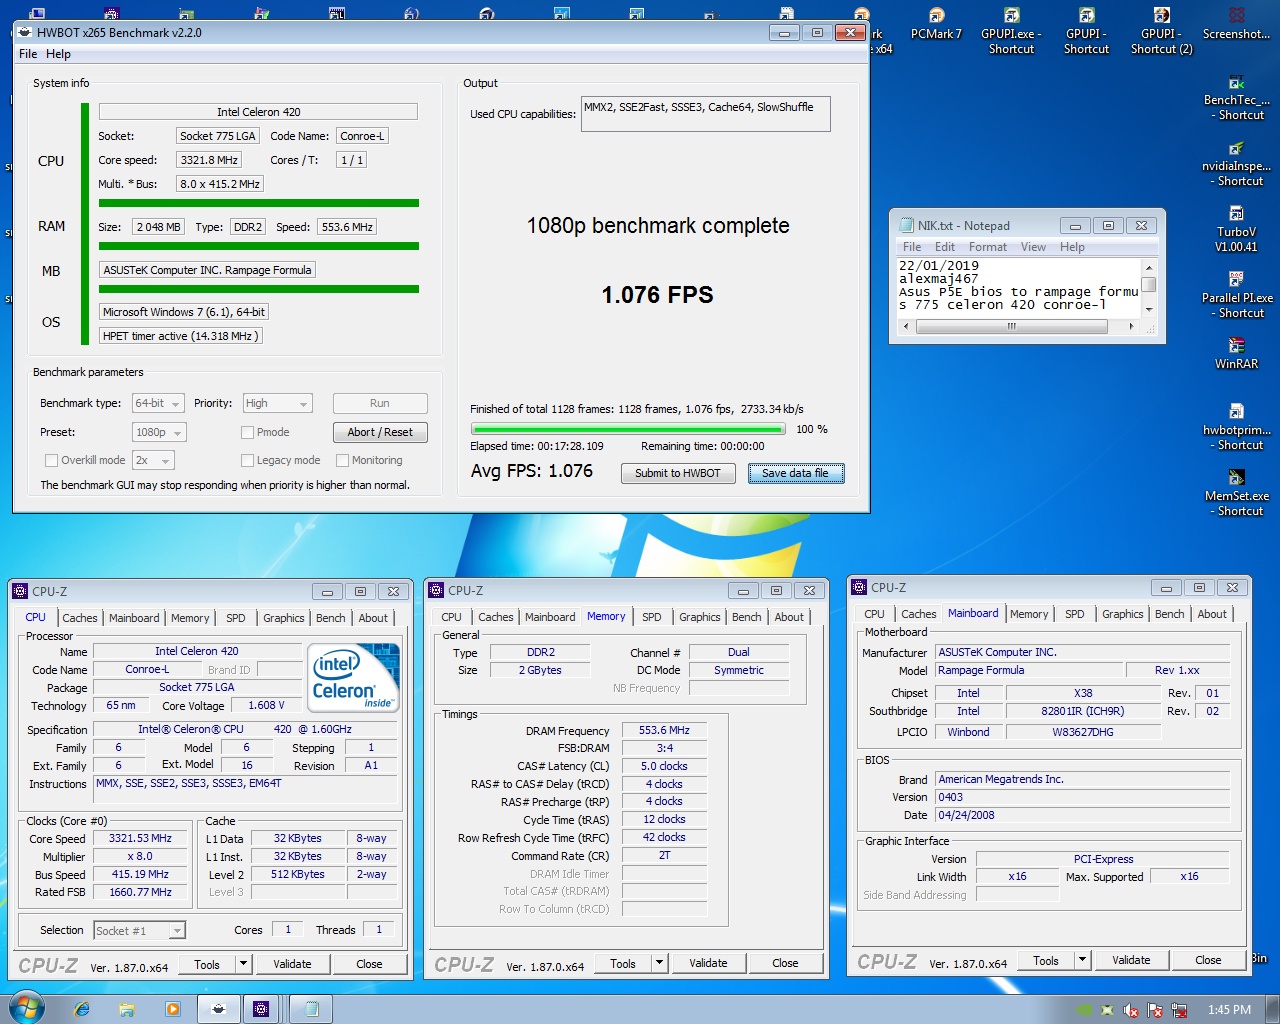This screenshot has height=1024, width=1280.
Task: Click inside the Notepad text area
Action: pos(1018,287)
